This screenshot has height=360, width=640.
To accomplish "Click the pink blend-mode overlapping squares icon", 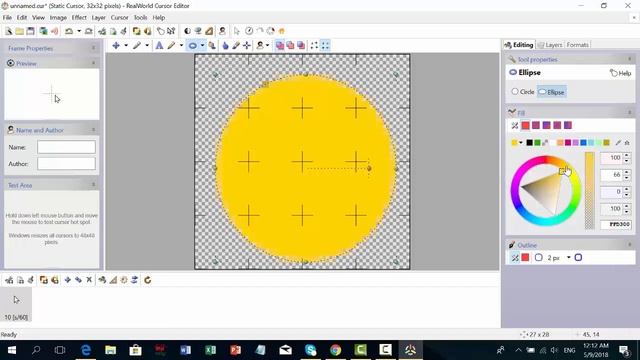I will (x=280, y=46).
